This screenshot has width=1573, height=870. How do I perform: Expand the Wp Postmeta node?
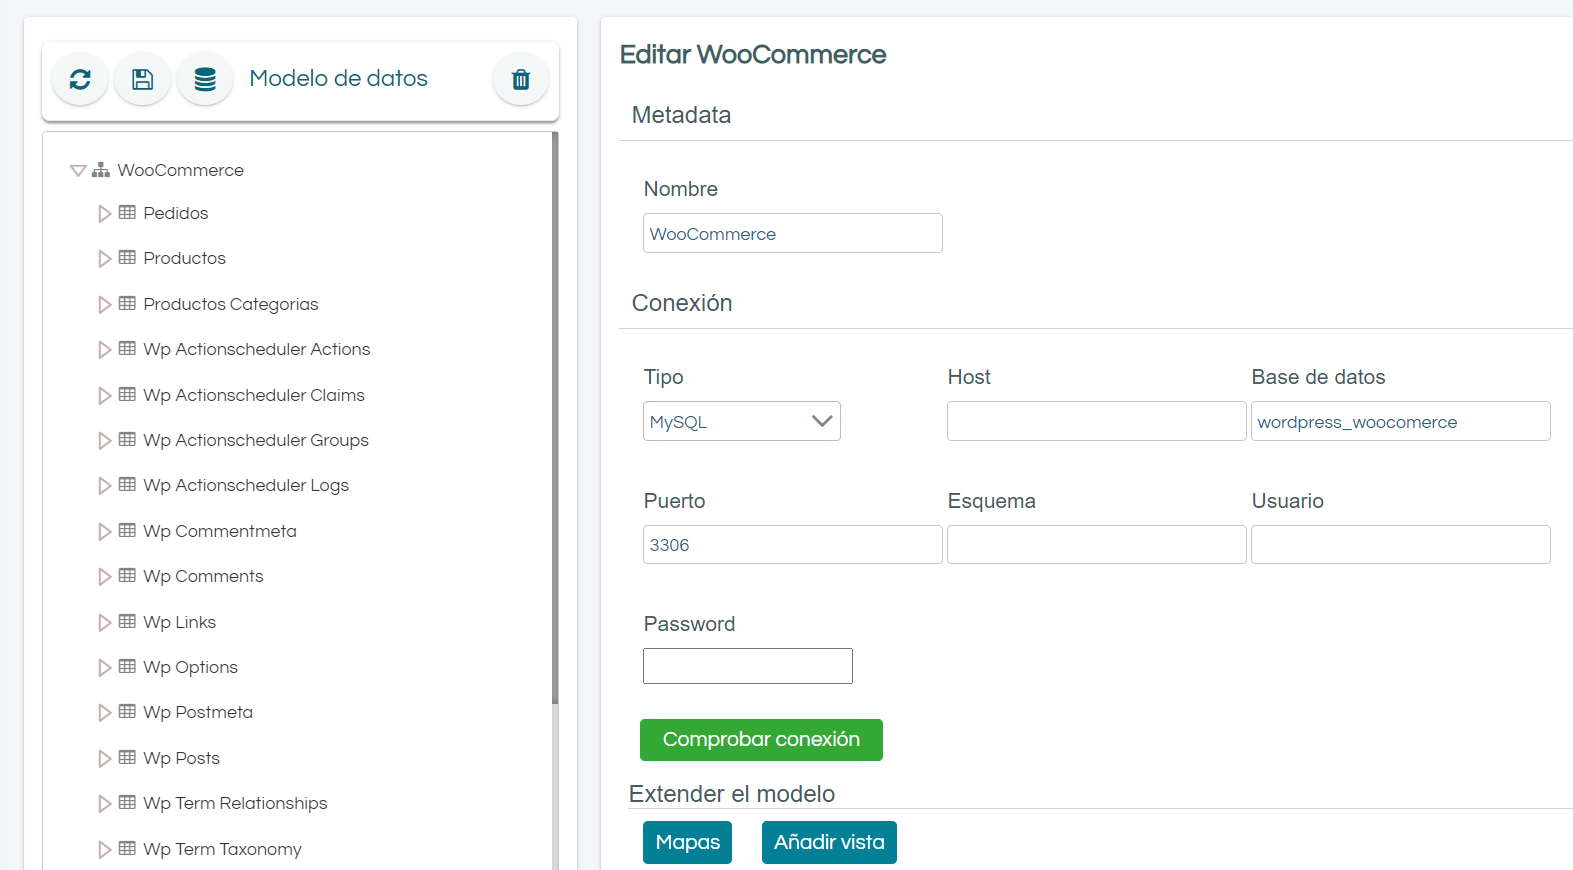pos(104,712)
